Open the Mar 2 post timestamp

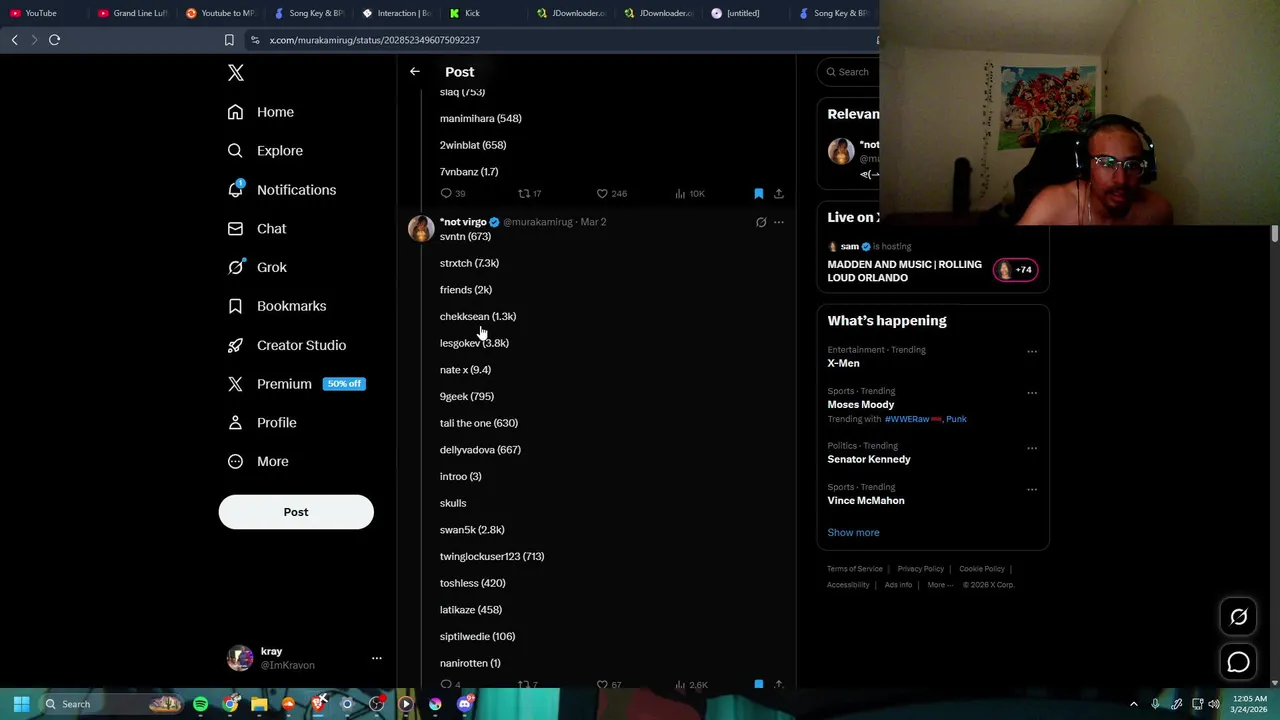point(594,222)
